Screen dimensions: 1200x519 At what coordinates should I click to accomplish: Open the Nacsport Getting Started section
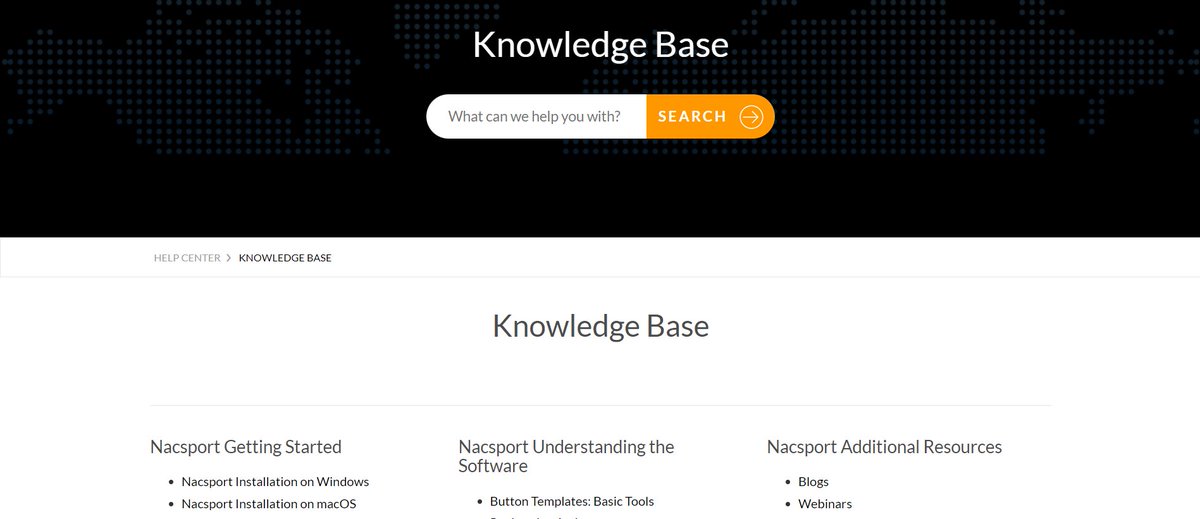point(246,447)
